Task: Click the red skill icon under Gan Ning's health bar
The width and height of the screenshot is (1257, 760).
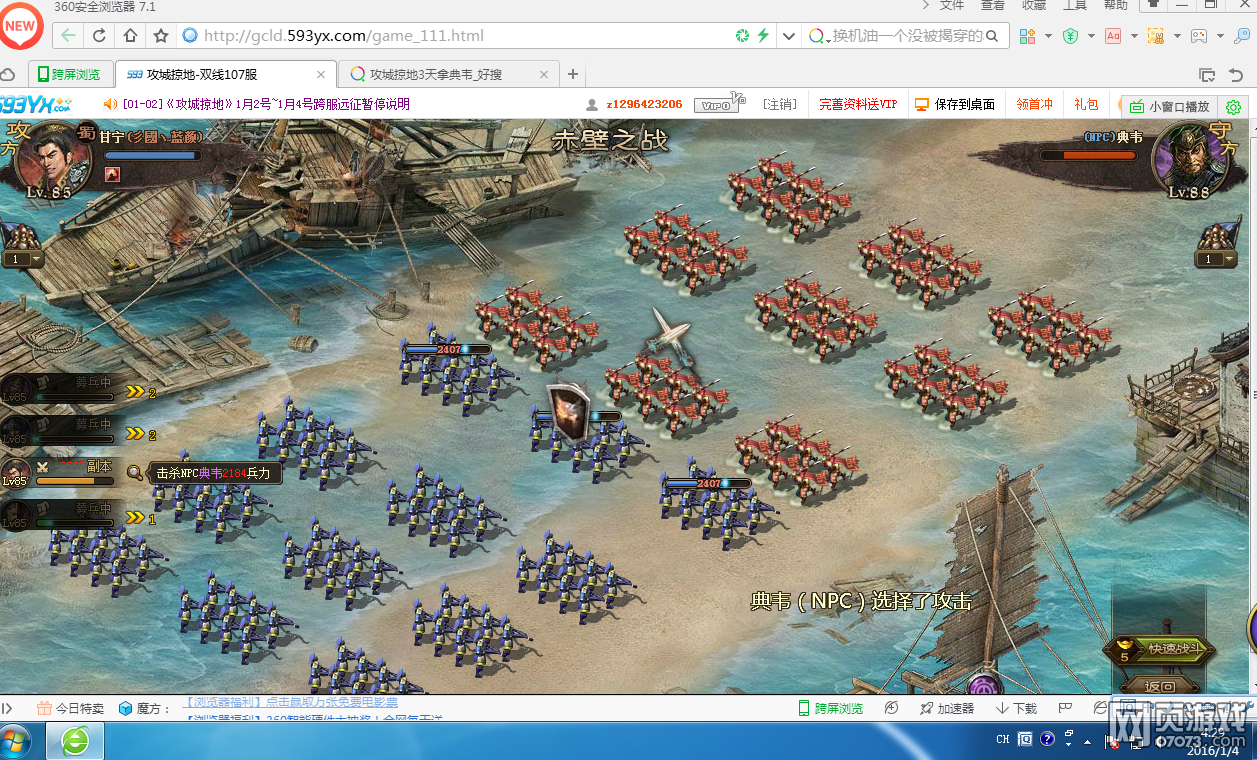Action: (112, 174)
